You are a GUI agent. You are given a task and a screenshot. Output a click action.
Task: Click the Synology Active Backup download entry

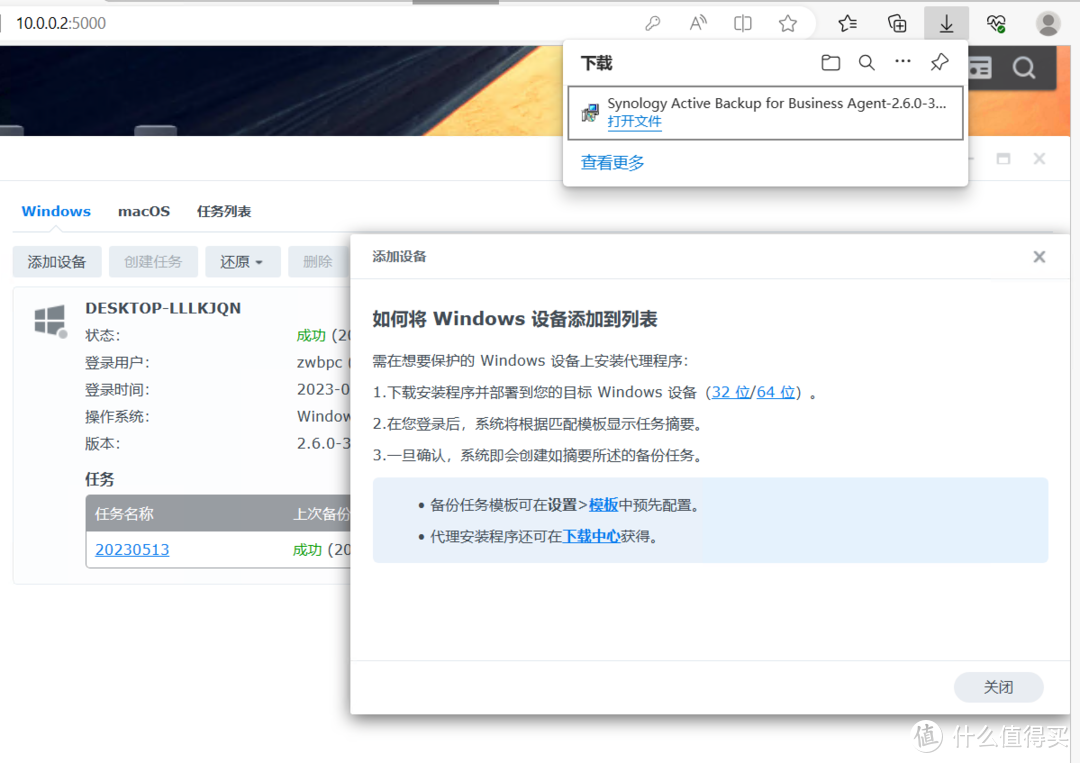[765, 113]
